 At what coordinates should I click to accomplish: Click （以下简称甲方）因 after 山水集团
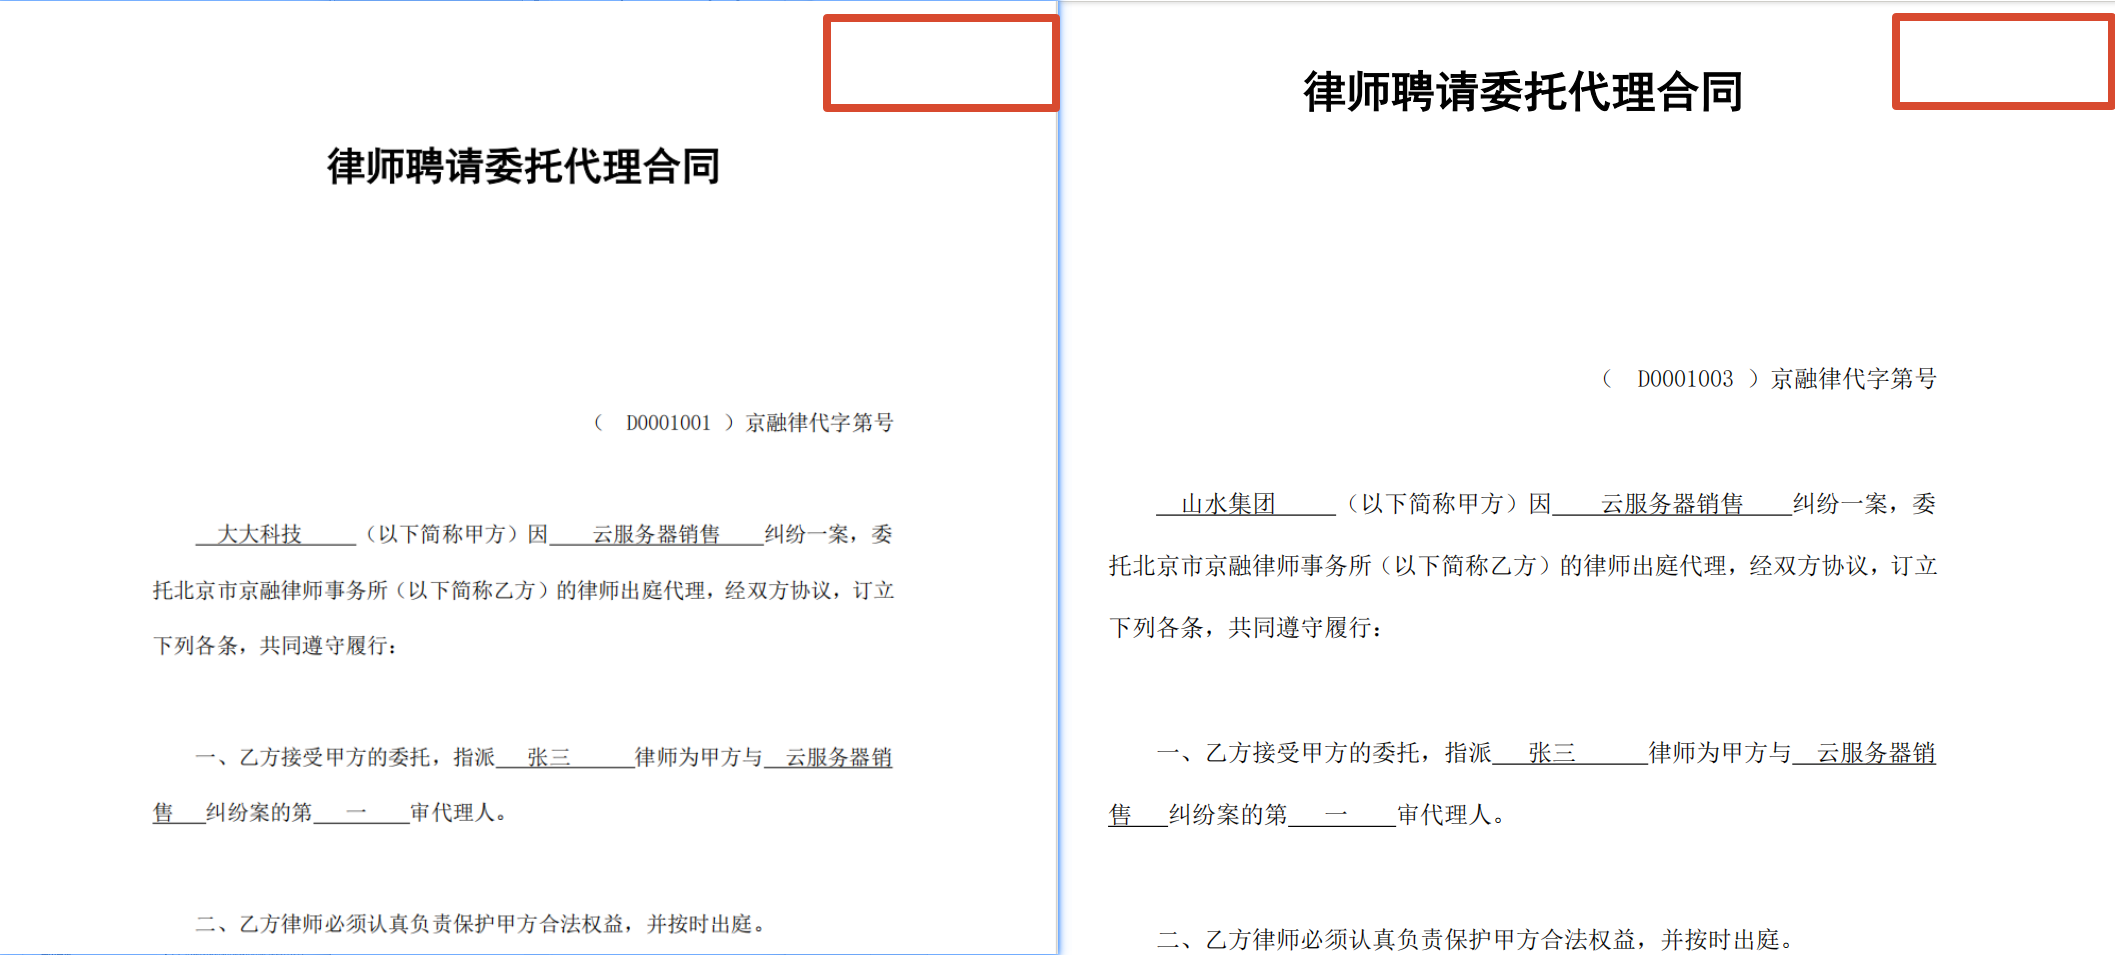(x=1446, y=503)
